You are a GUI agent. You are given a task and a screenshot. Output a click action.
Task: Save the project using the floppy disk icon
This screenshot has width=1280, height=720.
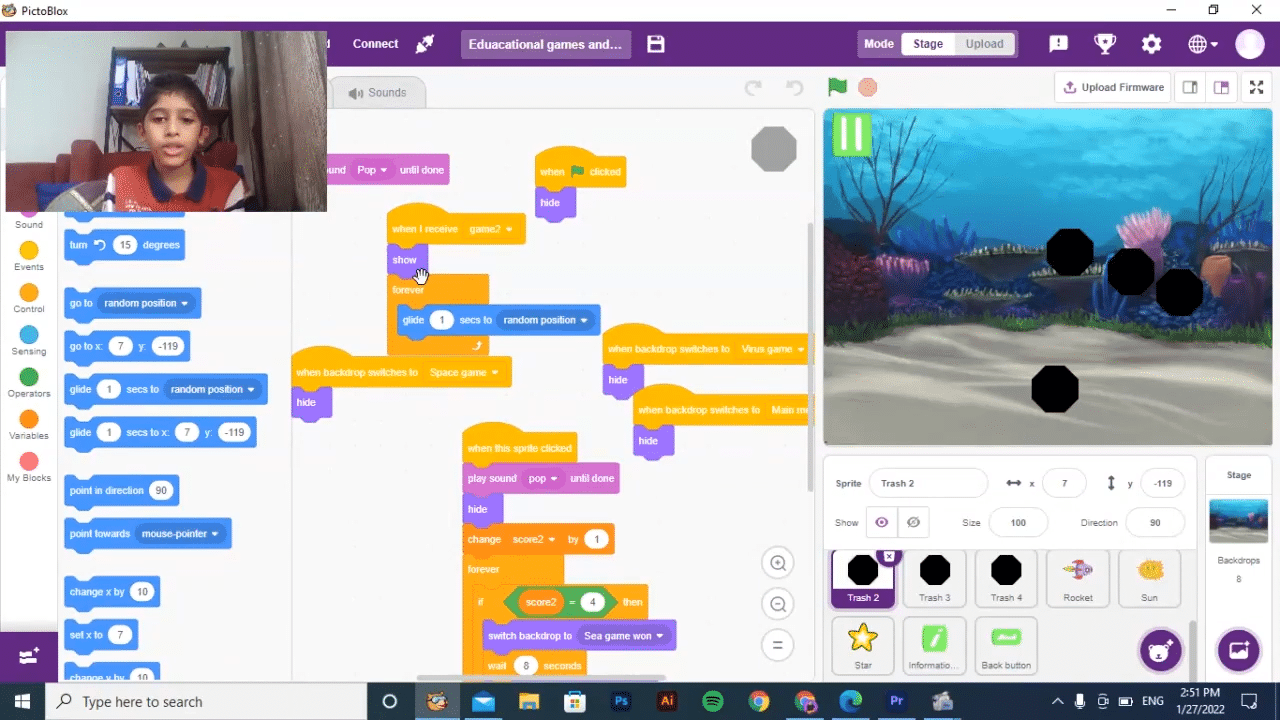(x=655, y=44)
